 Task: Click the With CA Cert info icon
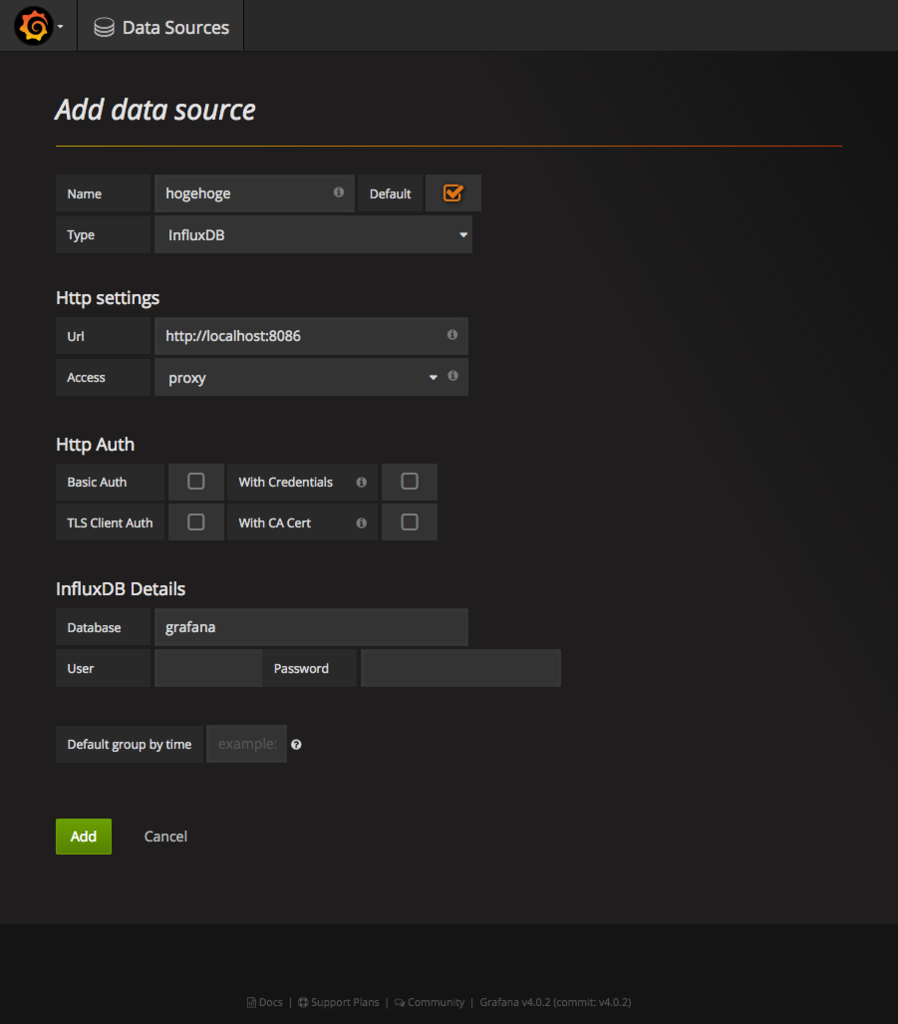[361, 523]
